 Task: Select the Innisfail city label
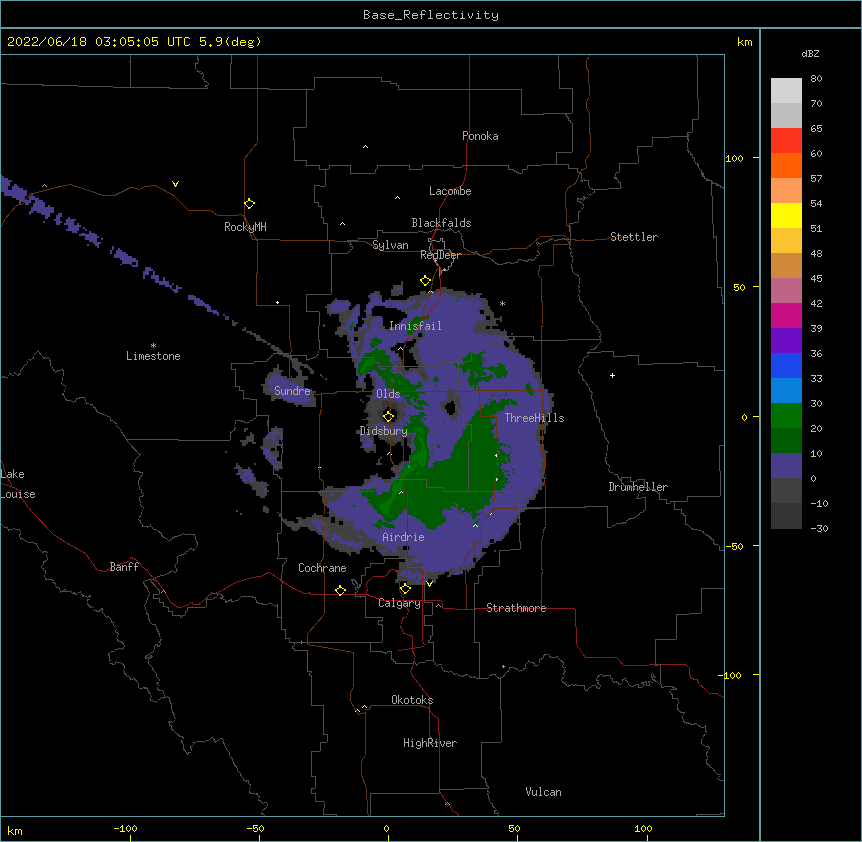(x=415, y=326)
